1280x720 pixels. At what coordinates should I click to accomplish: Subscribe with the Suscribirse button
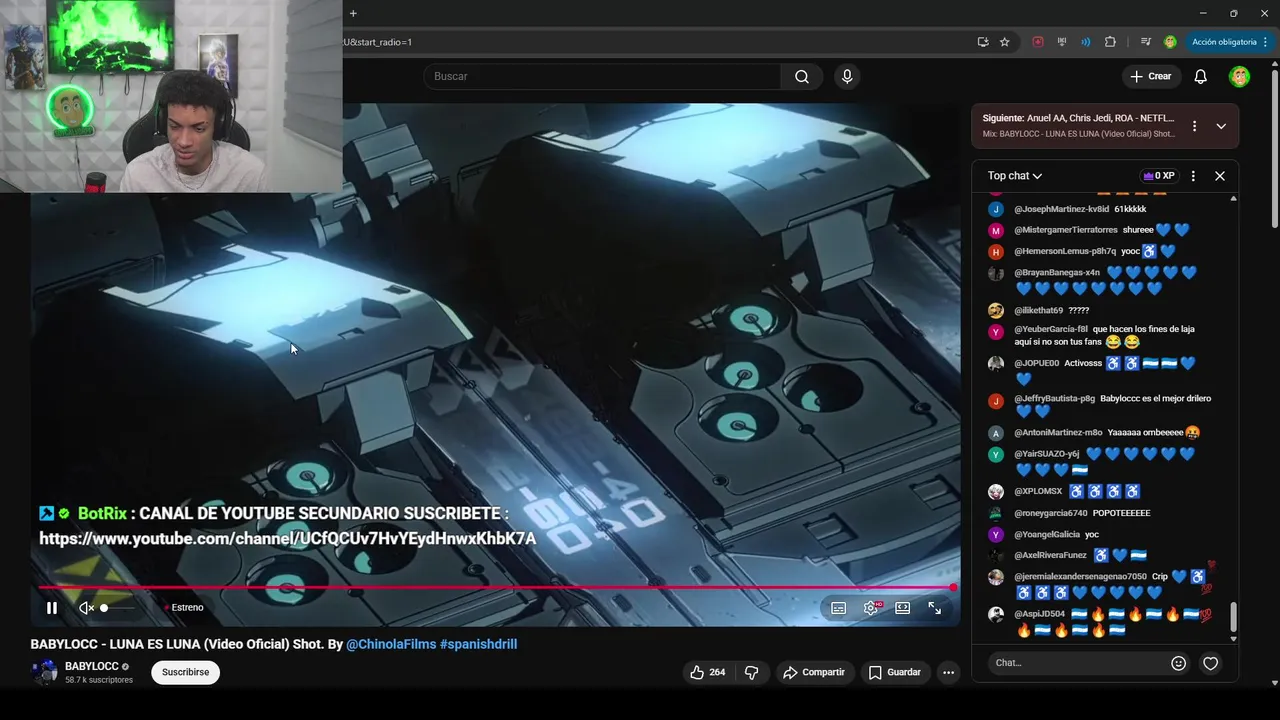click(x=186, y=672)
